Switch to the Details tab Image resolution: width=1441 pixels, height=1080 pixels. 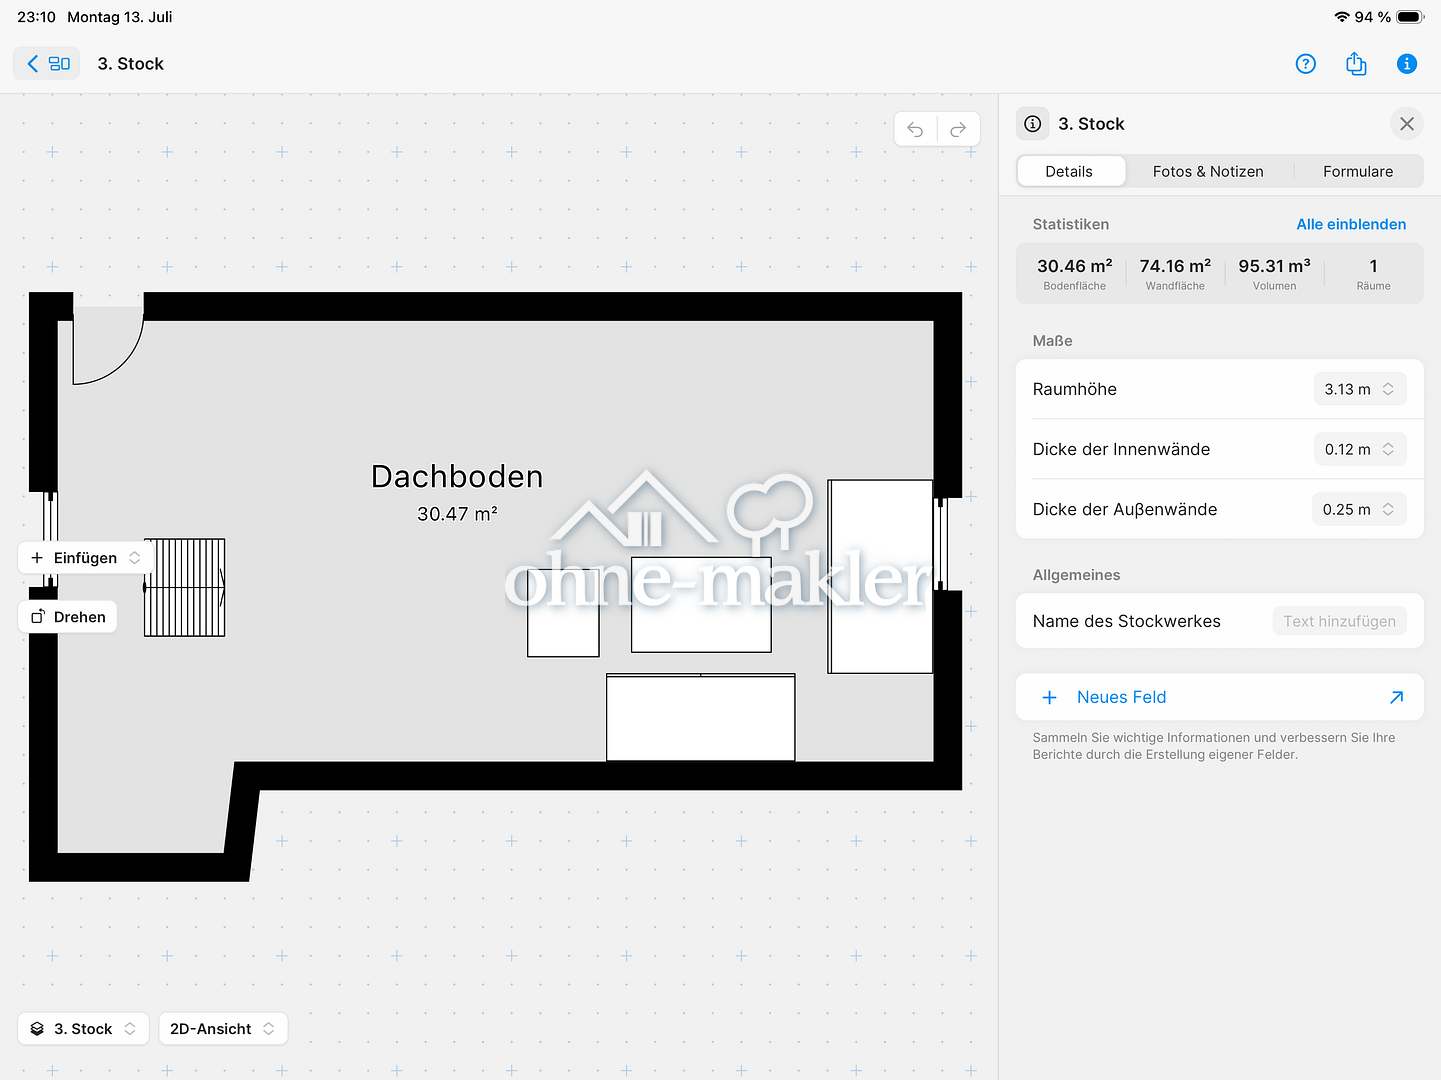pyautogui.click(x=1069, y=171)
